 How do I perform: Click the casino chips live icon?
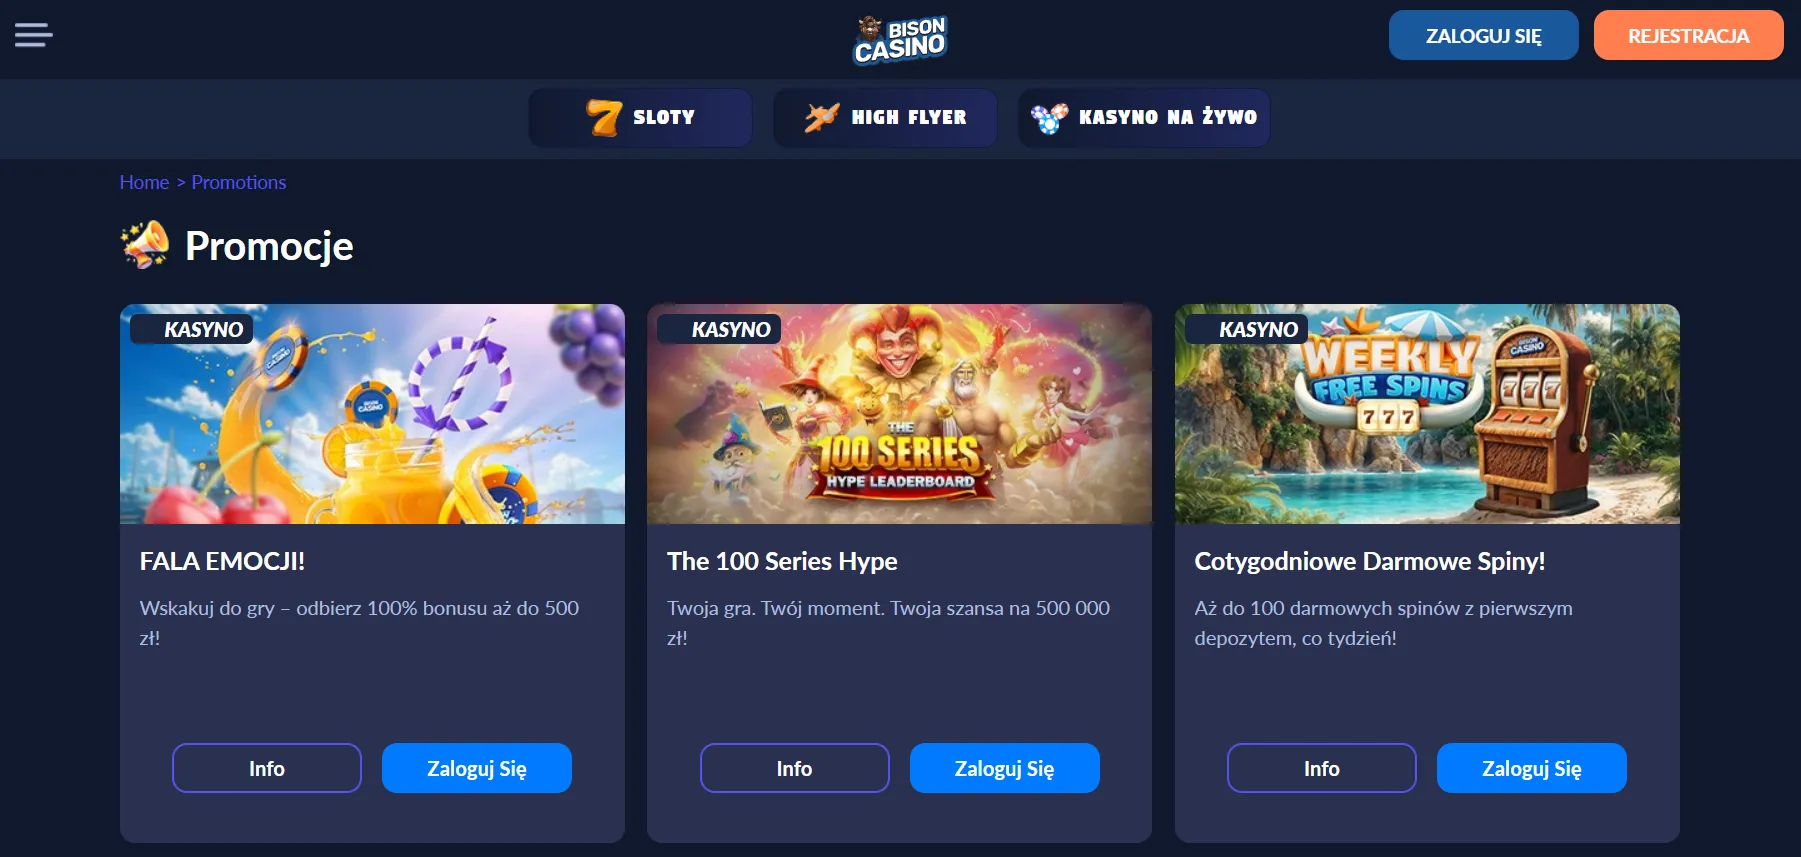coord(1049,117)
